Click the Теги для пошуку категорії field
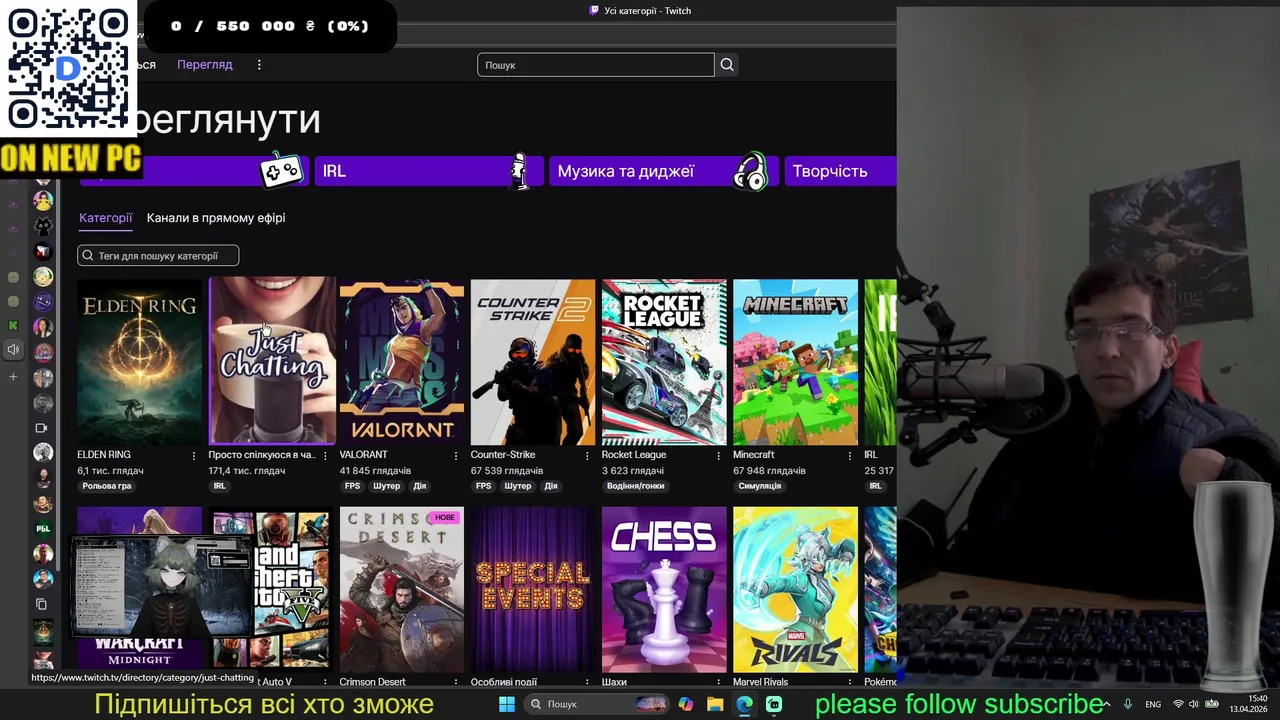 (158, 256)
